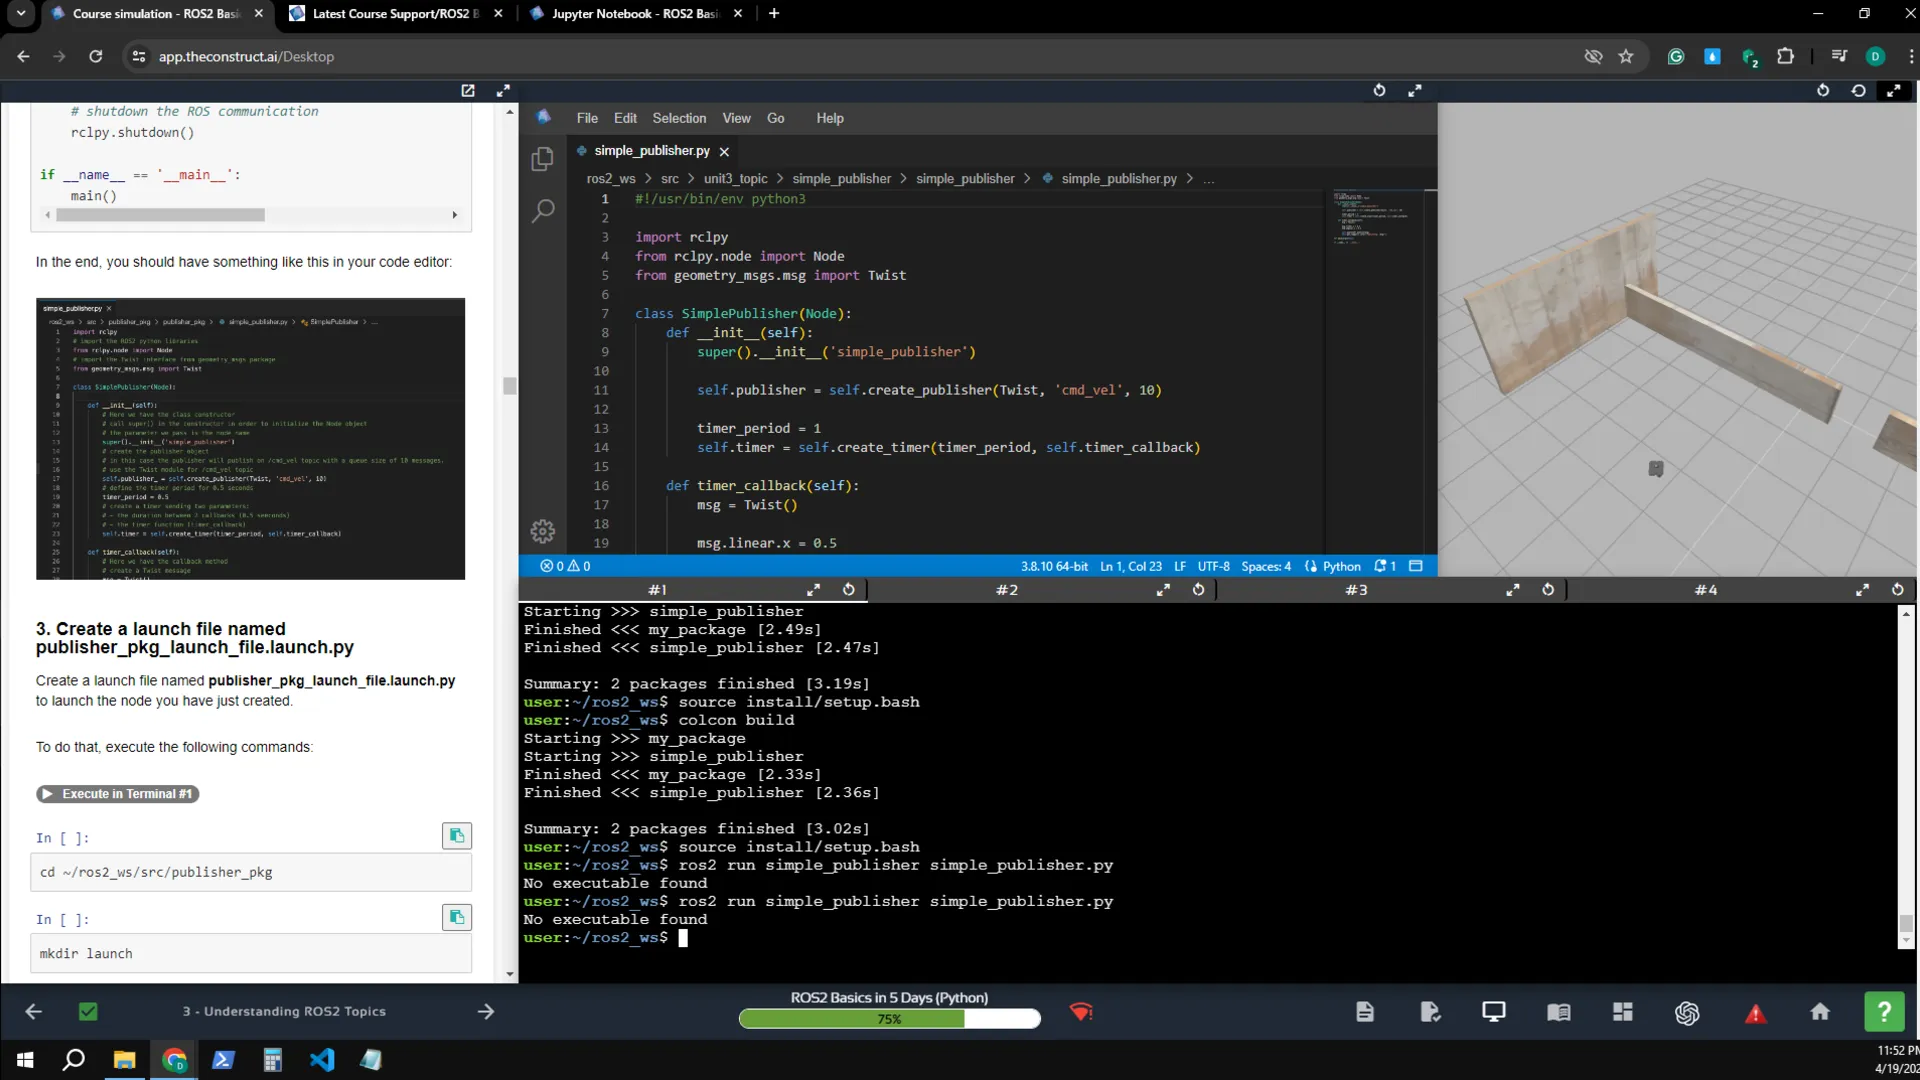Switch to the Jupyter Notebook browser tab
1920x1080 pixels.
point(634,14)
